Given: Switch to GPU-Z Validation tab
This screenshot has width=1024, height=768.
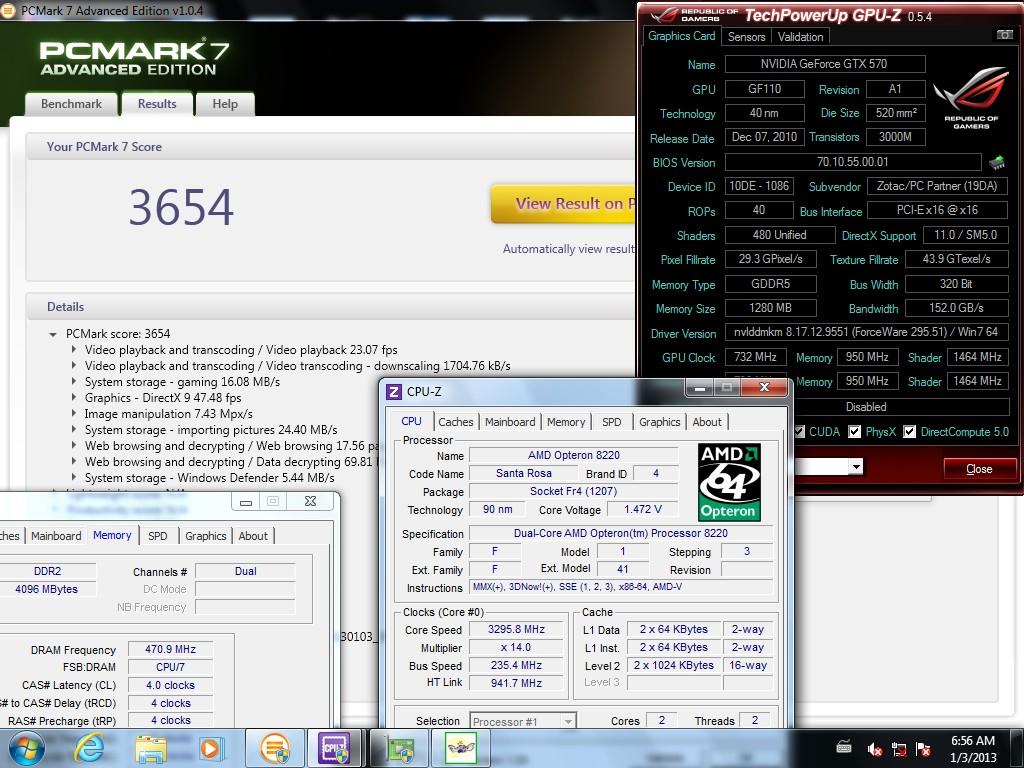Looking at the screenshot, I should pyautogui.click(x=800, y=37).
